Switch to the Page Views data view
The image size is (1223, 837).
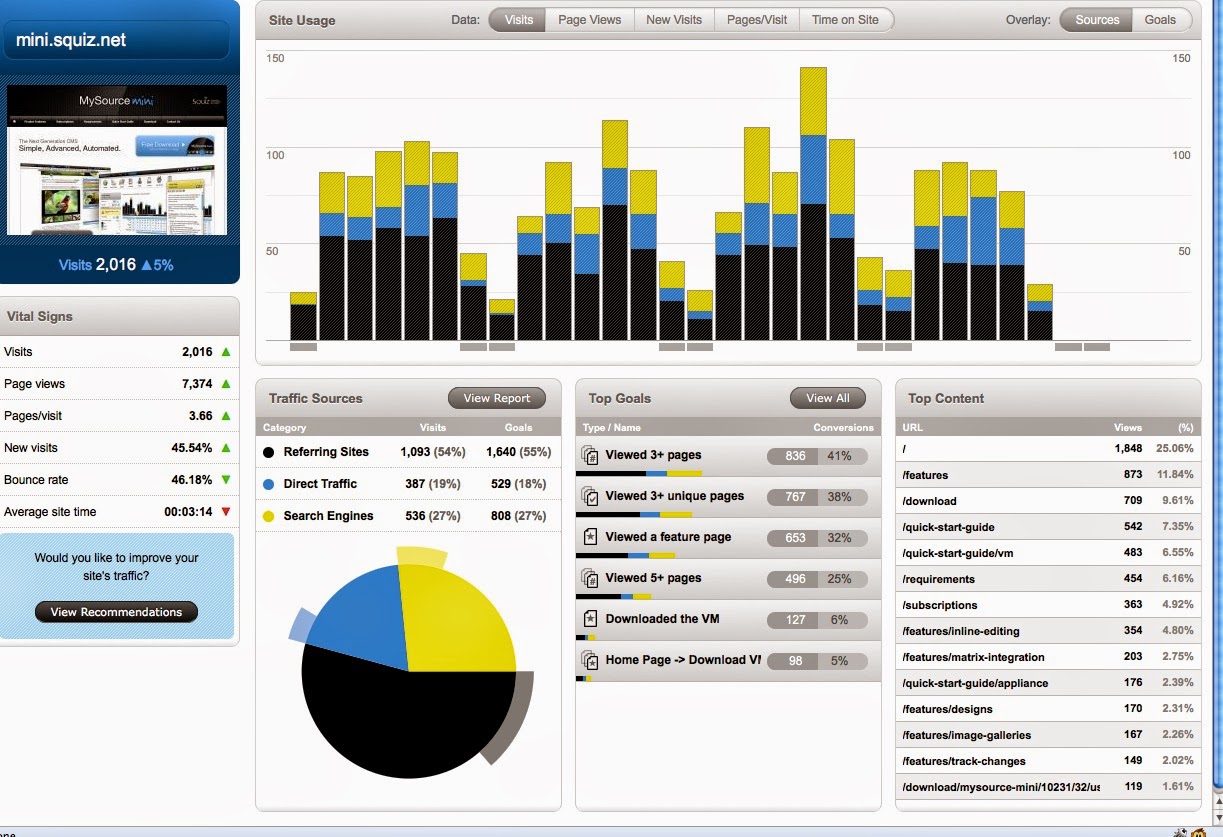pos(589,19)
